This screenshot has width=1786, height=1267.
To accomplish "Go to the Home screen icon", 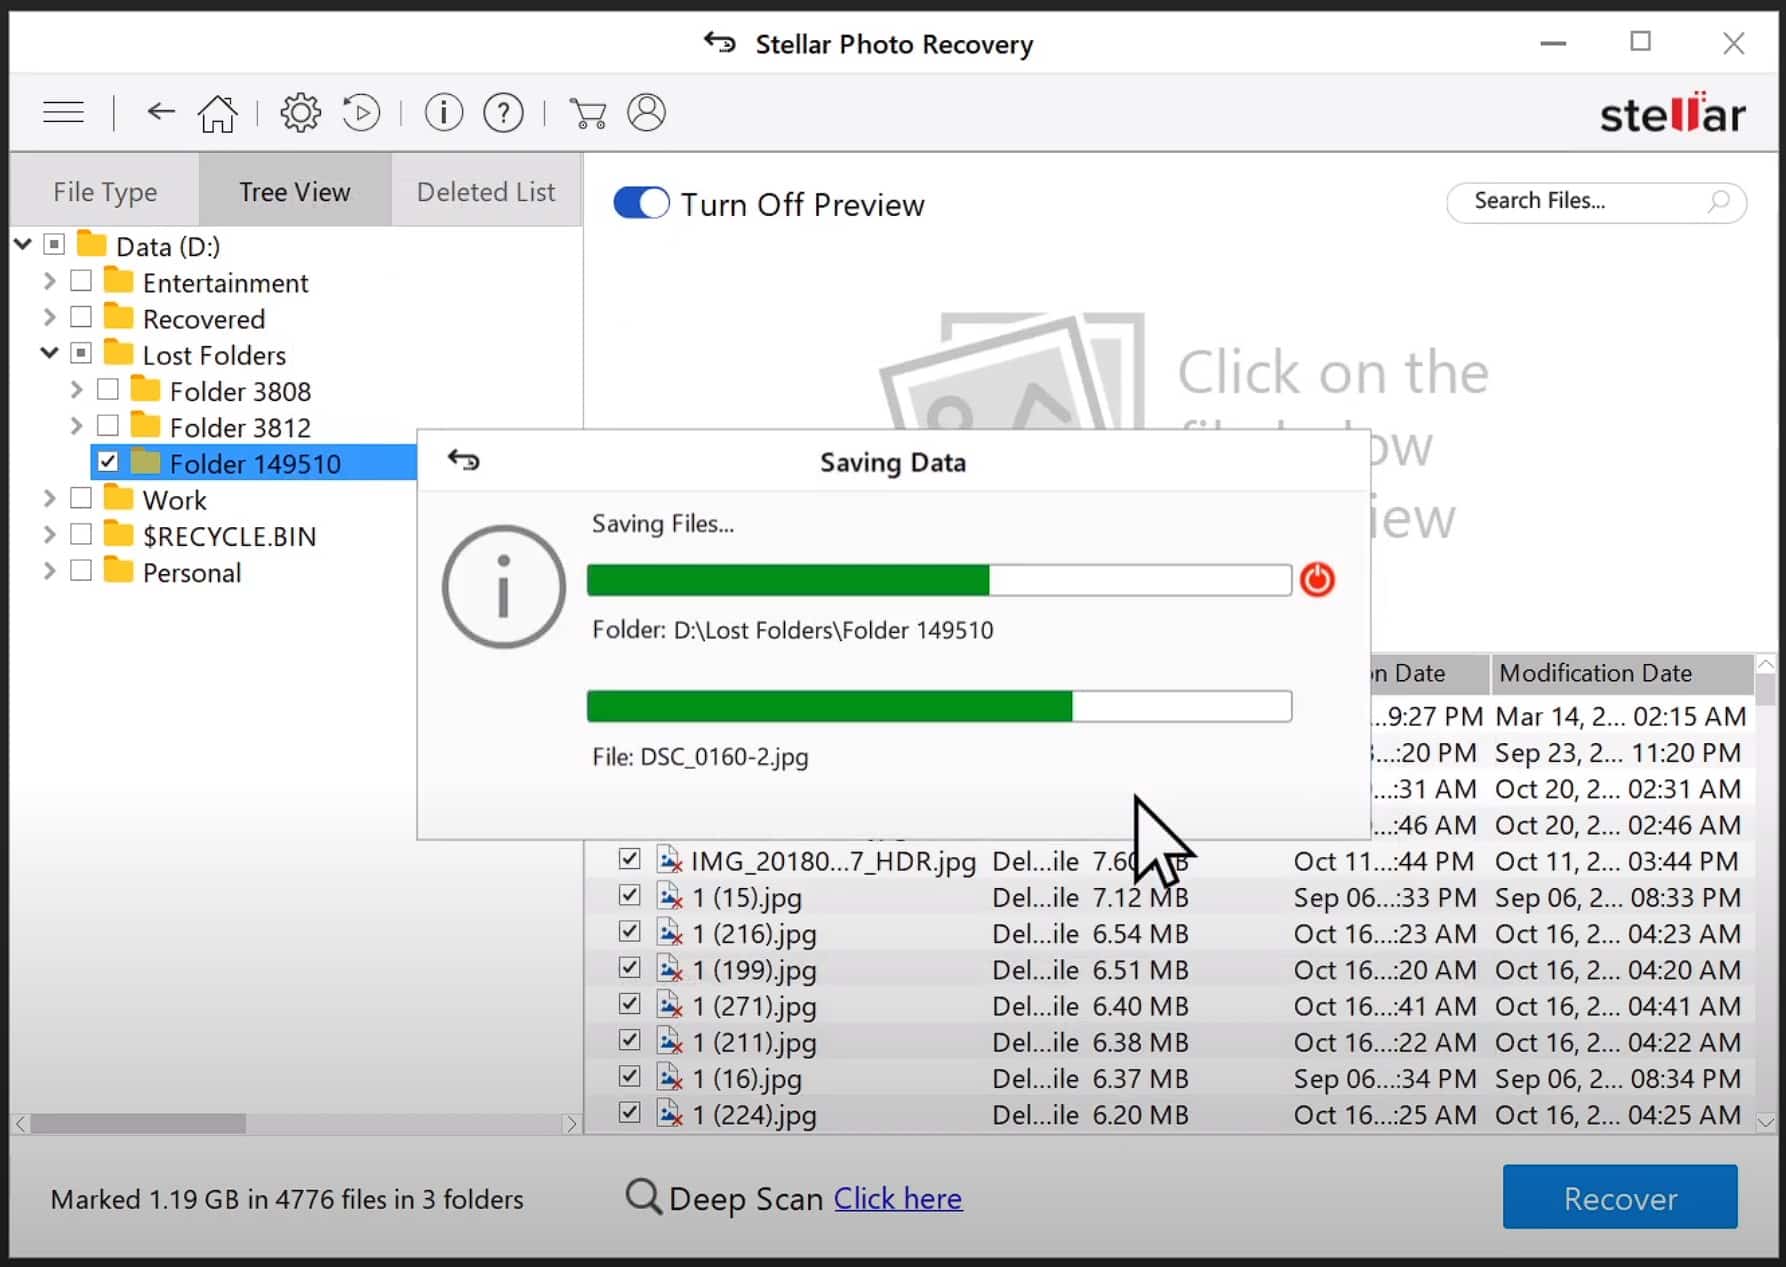I will pos(217,113).
